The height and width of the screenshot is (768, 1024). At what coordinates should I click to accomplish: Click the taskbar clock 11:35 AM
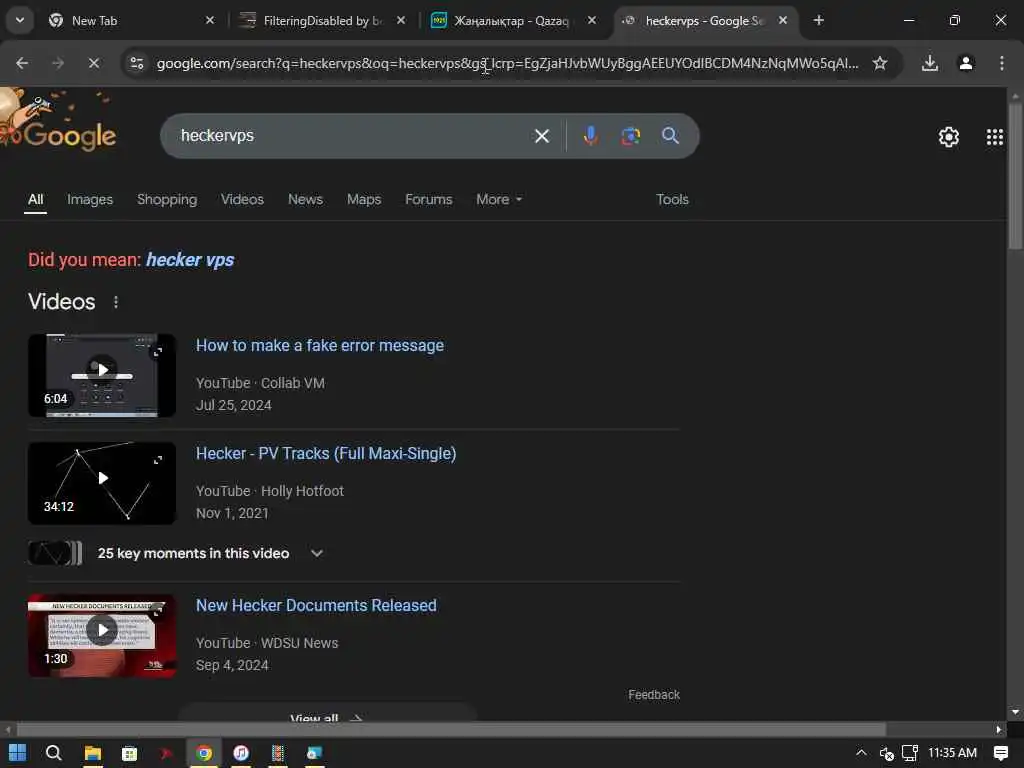click(952, 753)
